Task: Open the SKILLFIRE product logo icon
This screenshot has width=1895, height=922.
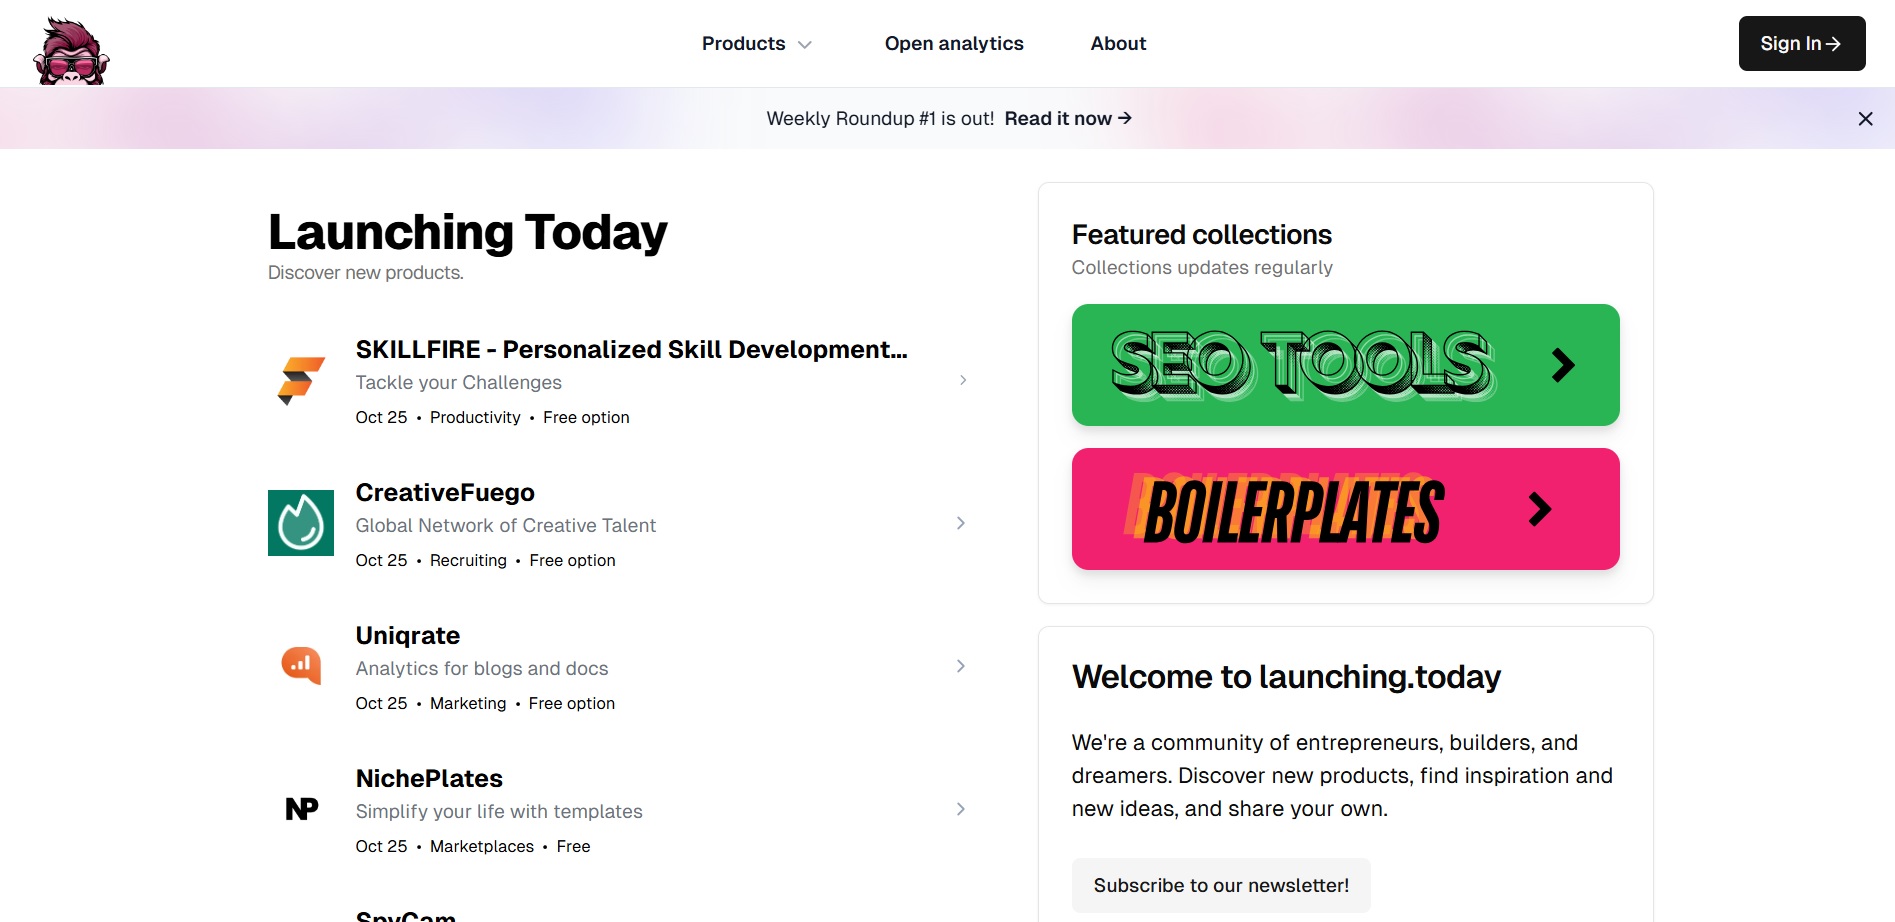Action: point(301,380)
